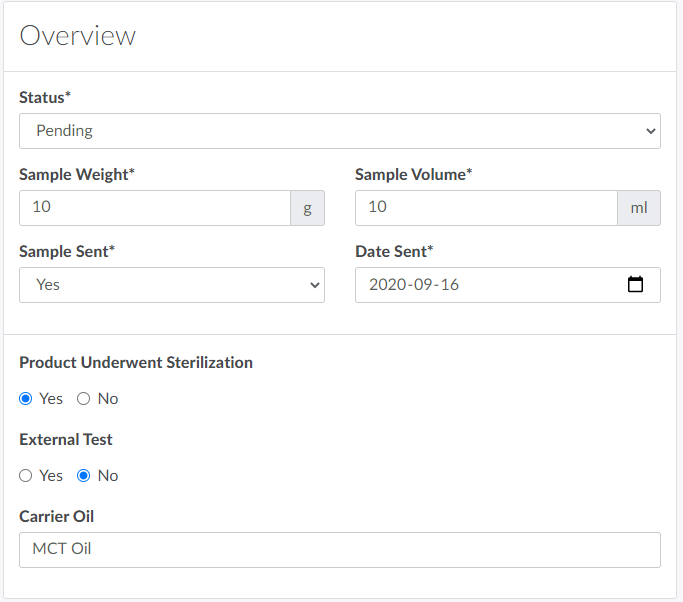Click the Overview section heading
This screenshot has width=683, height=602.
click(x=78, y=36)
